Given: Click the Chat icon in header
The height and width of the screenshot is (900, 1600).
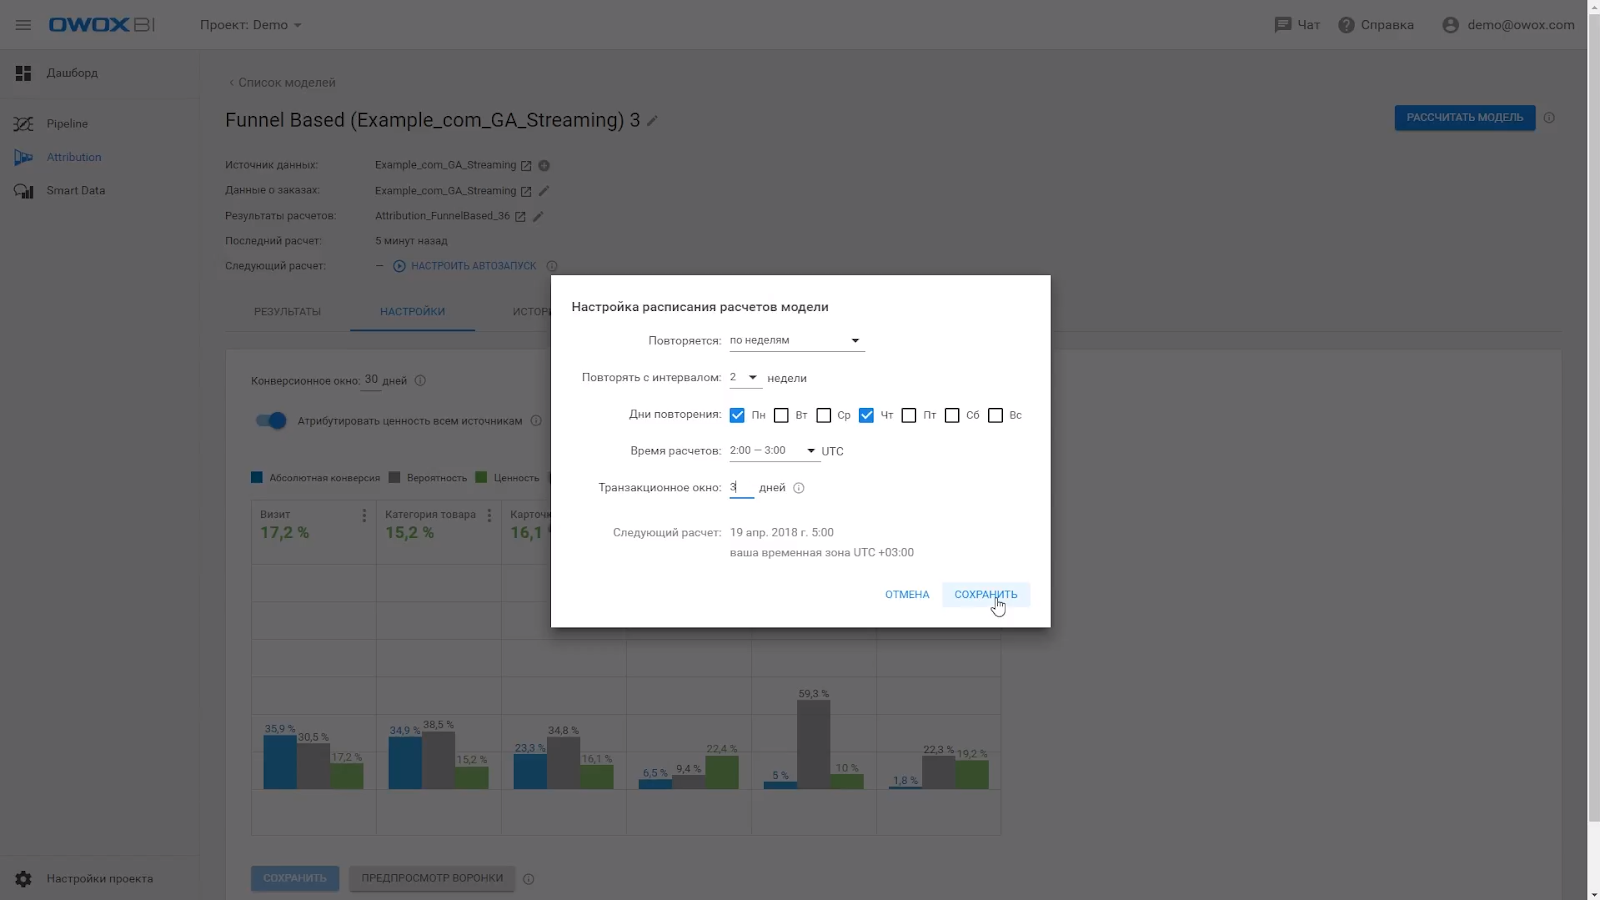Looking at the screenshot, I should coord(1282,25).
